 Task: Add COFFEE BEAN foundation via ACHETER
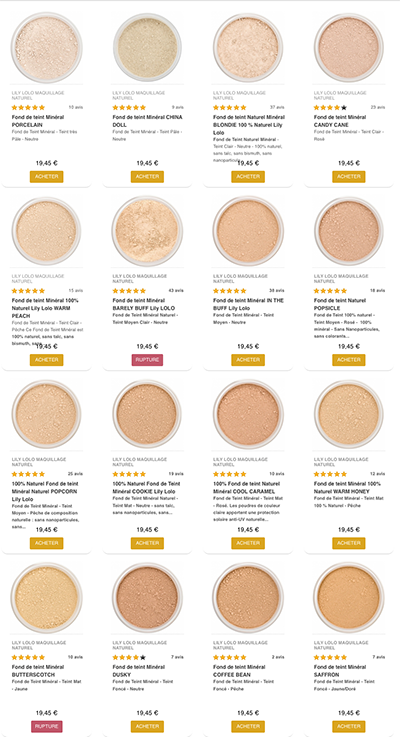[x=248, y=726]
